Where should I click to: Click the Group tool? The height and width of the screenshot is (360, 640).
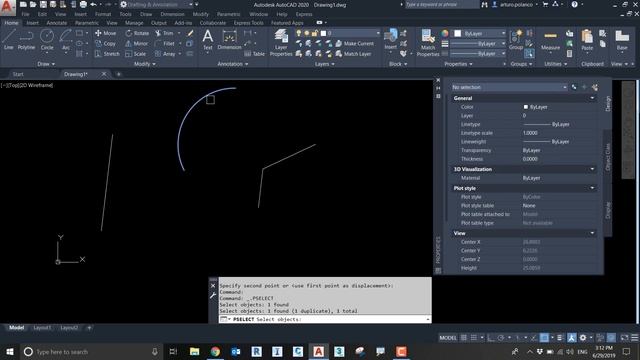click(516, 40)
